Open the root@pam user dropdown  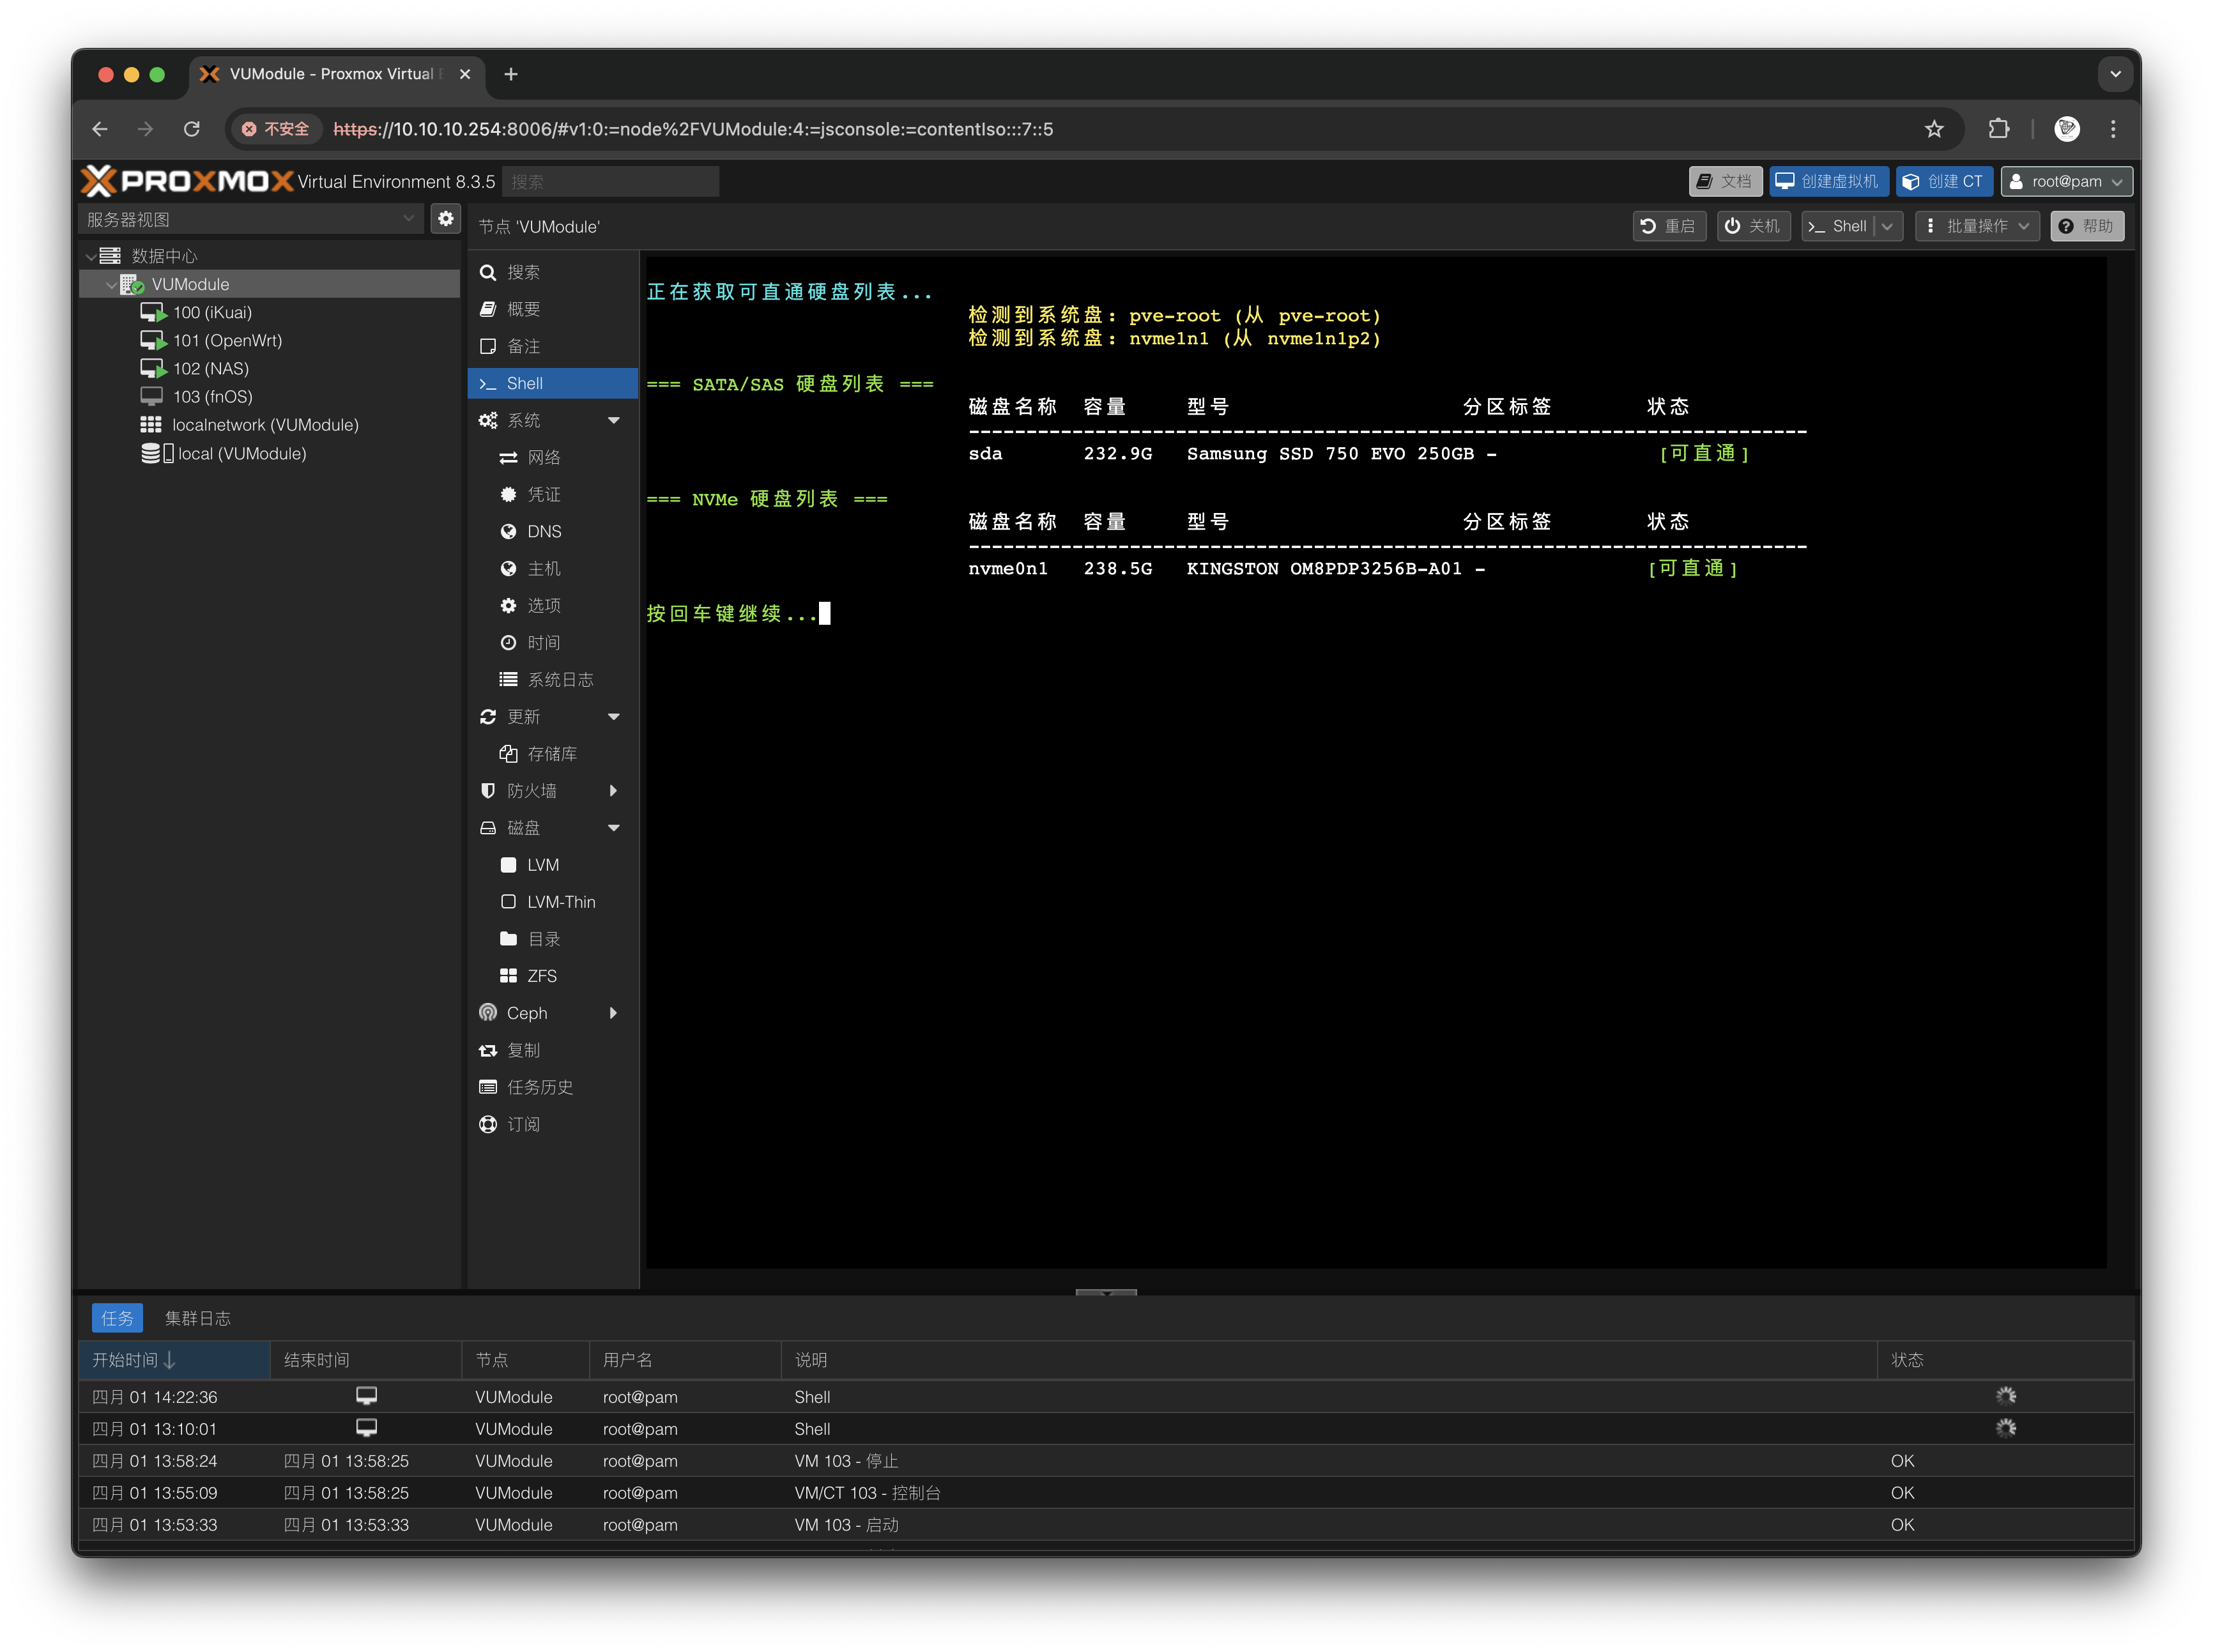point(2066,182)
